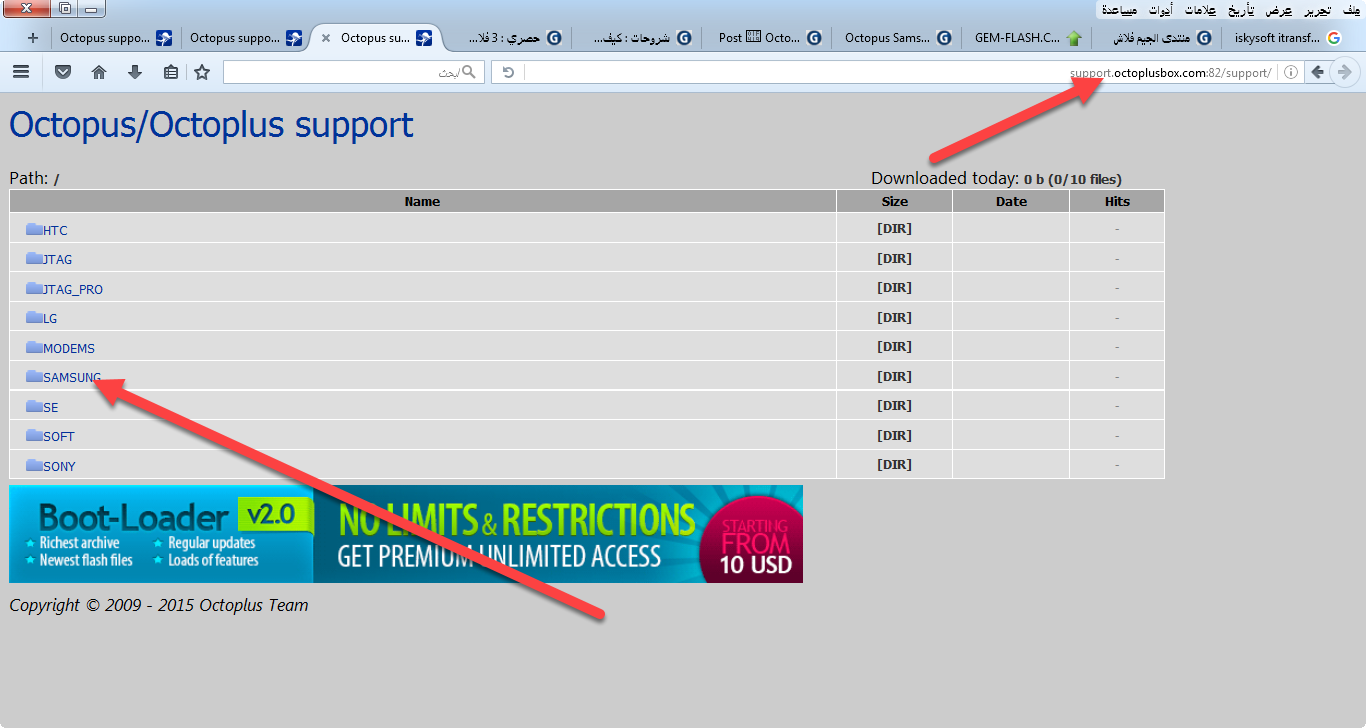The width and height of the screenshot is (1366, 728).
Task: Click the Name column header
Action: tap(423, 201)
